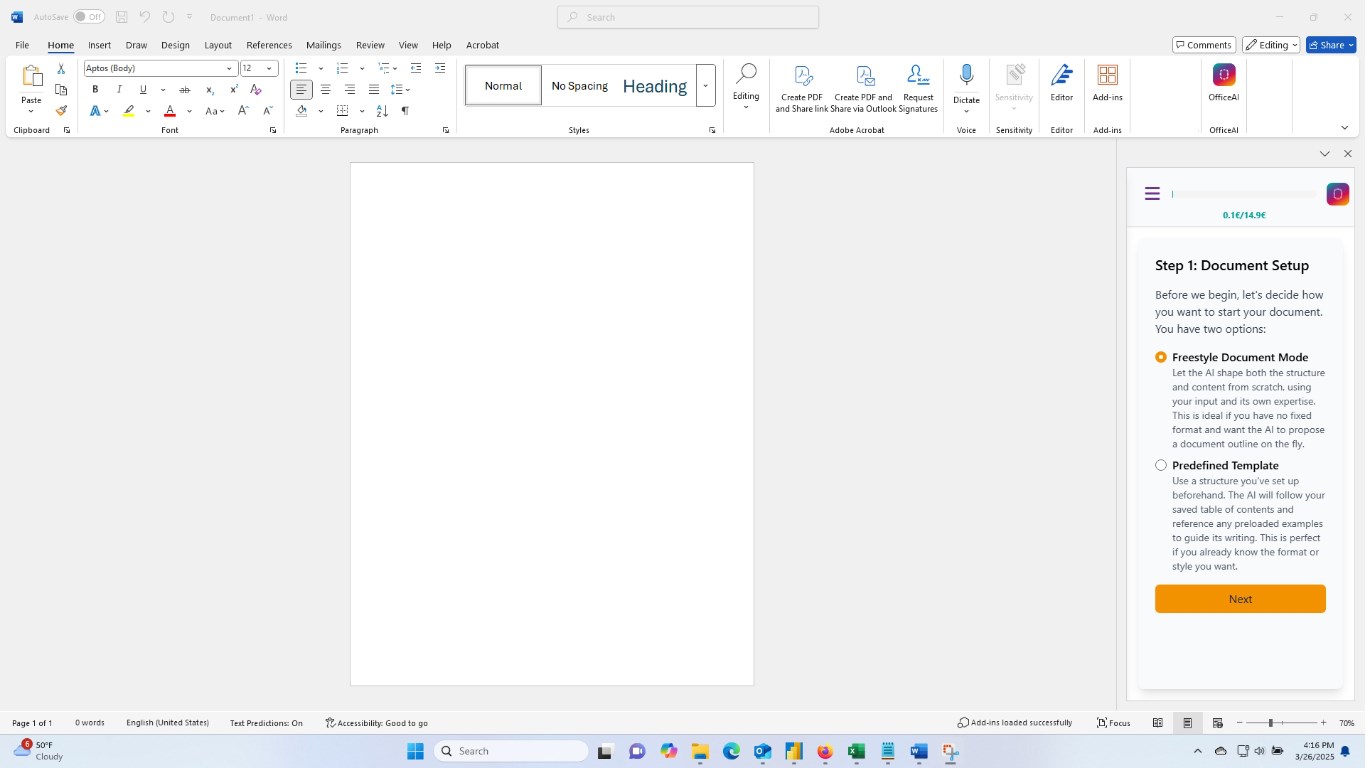Click the Comments button
Viewport: 1366px width, 768px height.
pyautogui.click(x=1203, y=45)
